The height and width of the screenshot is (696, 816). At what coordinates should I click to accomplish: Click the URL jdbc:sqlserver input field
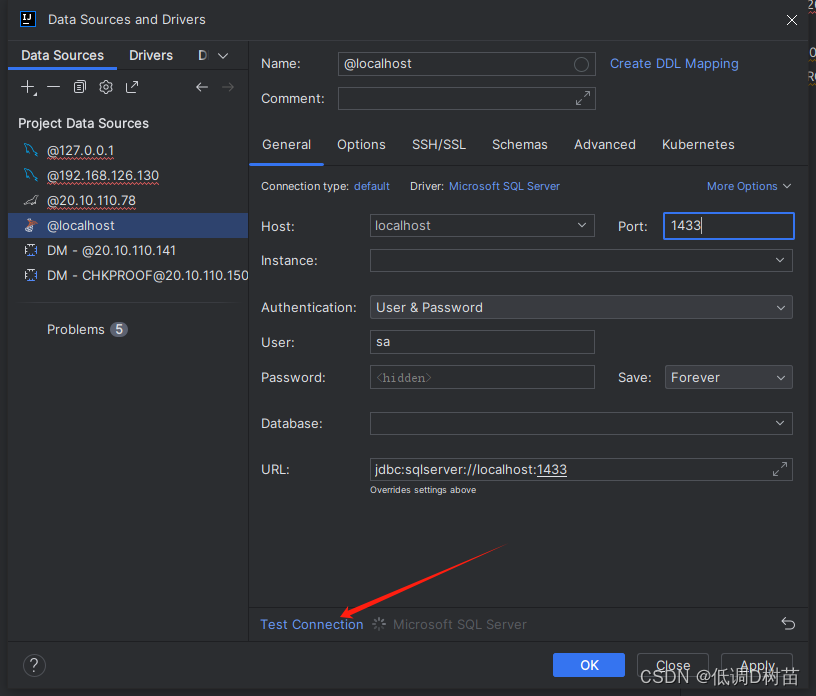581,469
